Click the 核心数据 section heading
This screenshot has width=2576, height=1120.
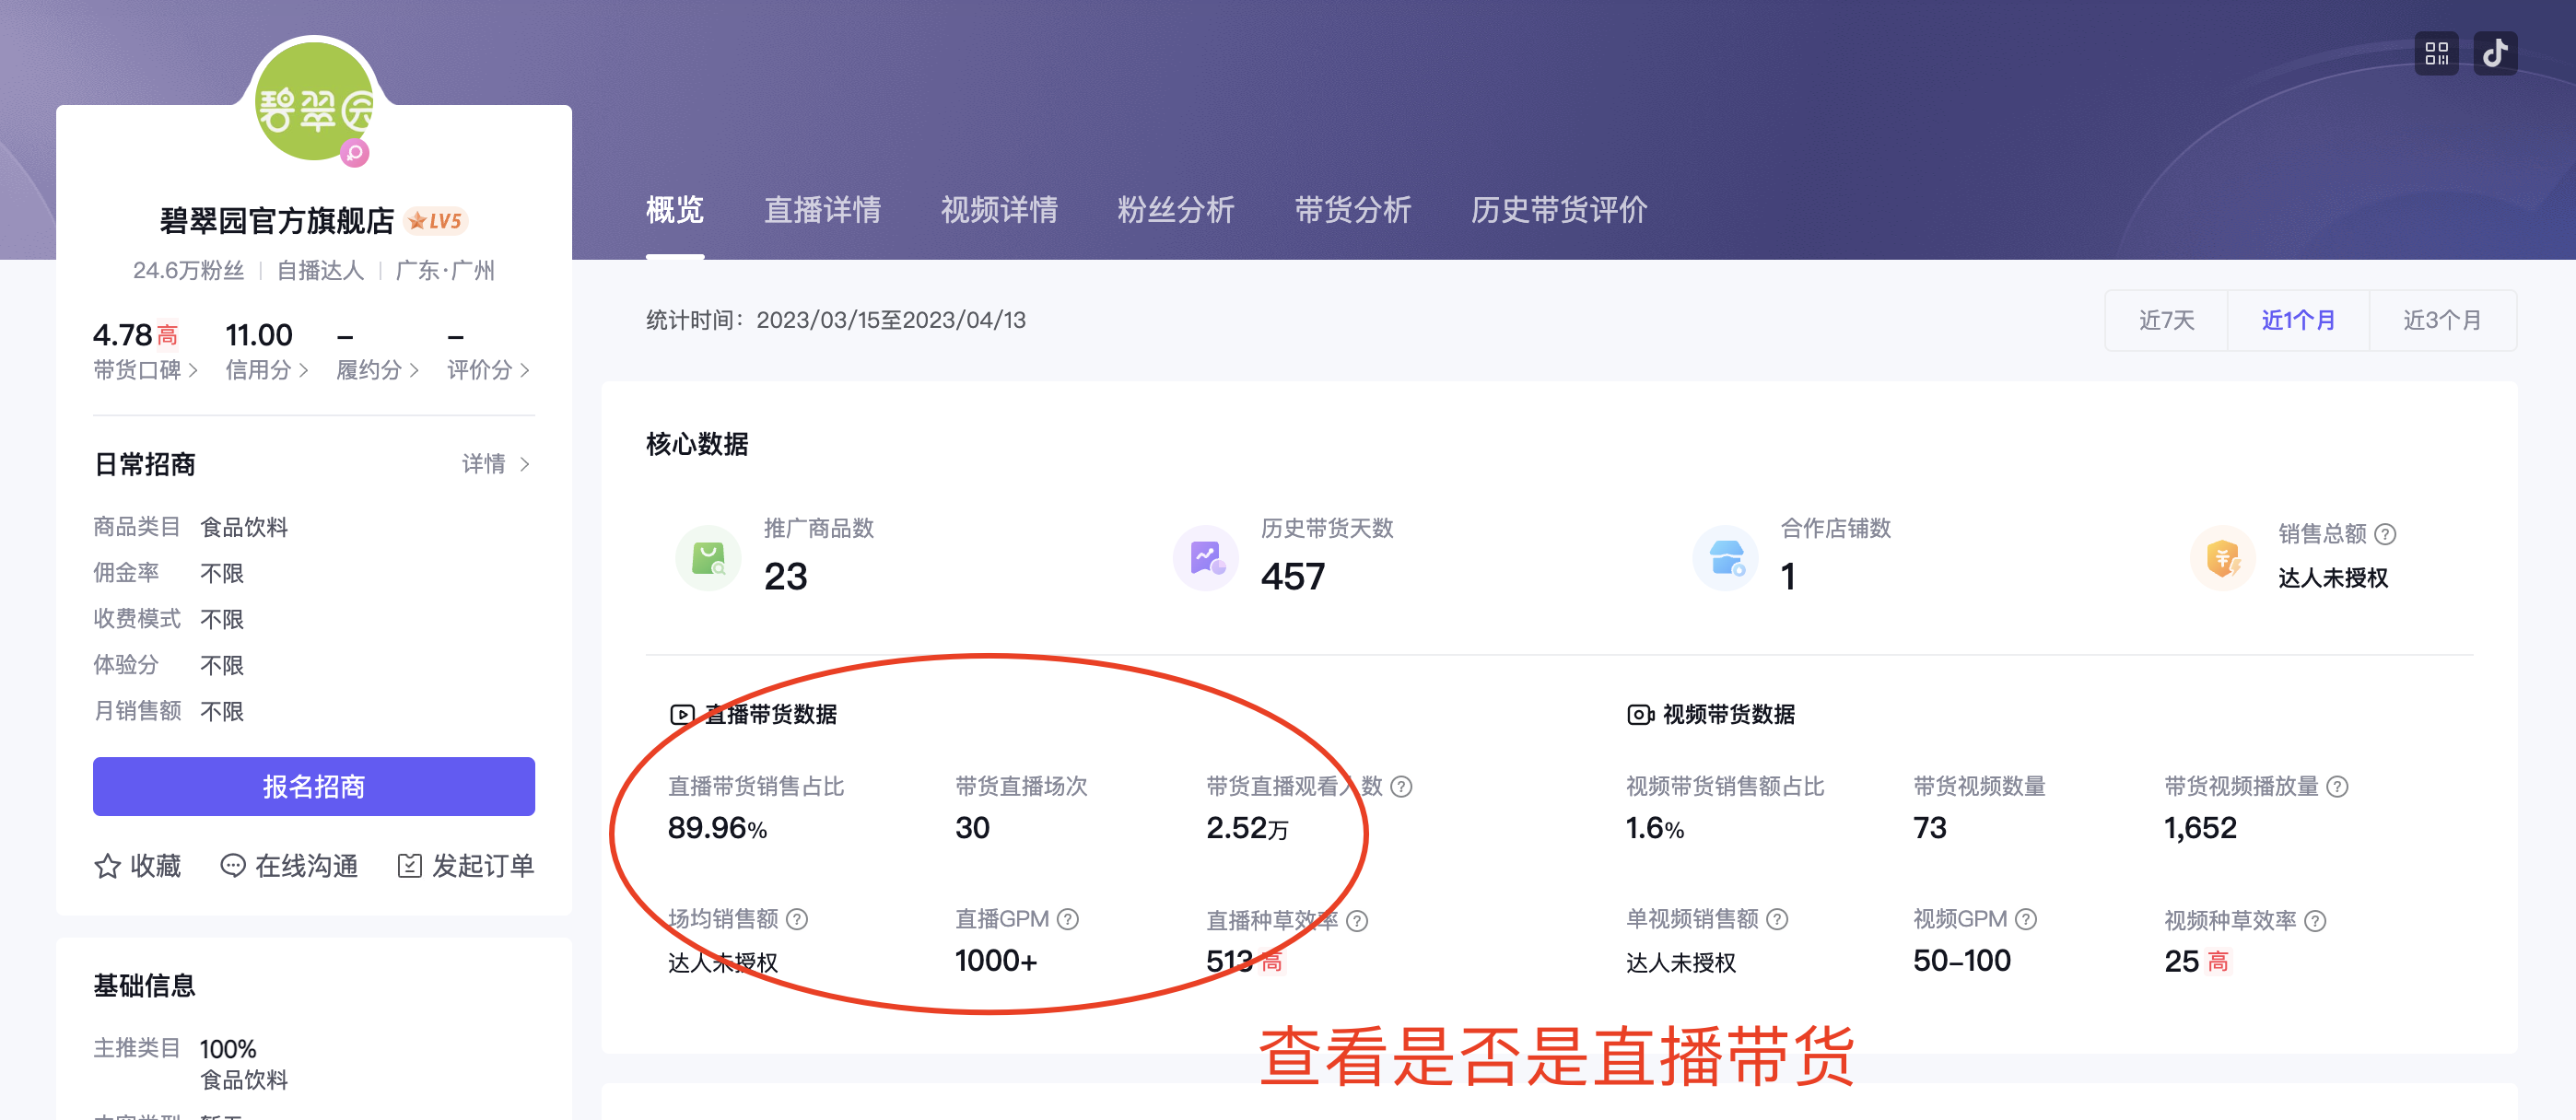pos(697,444)
